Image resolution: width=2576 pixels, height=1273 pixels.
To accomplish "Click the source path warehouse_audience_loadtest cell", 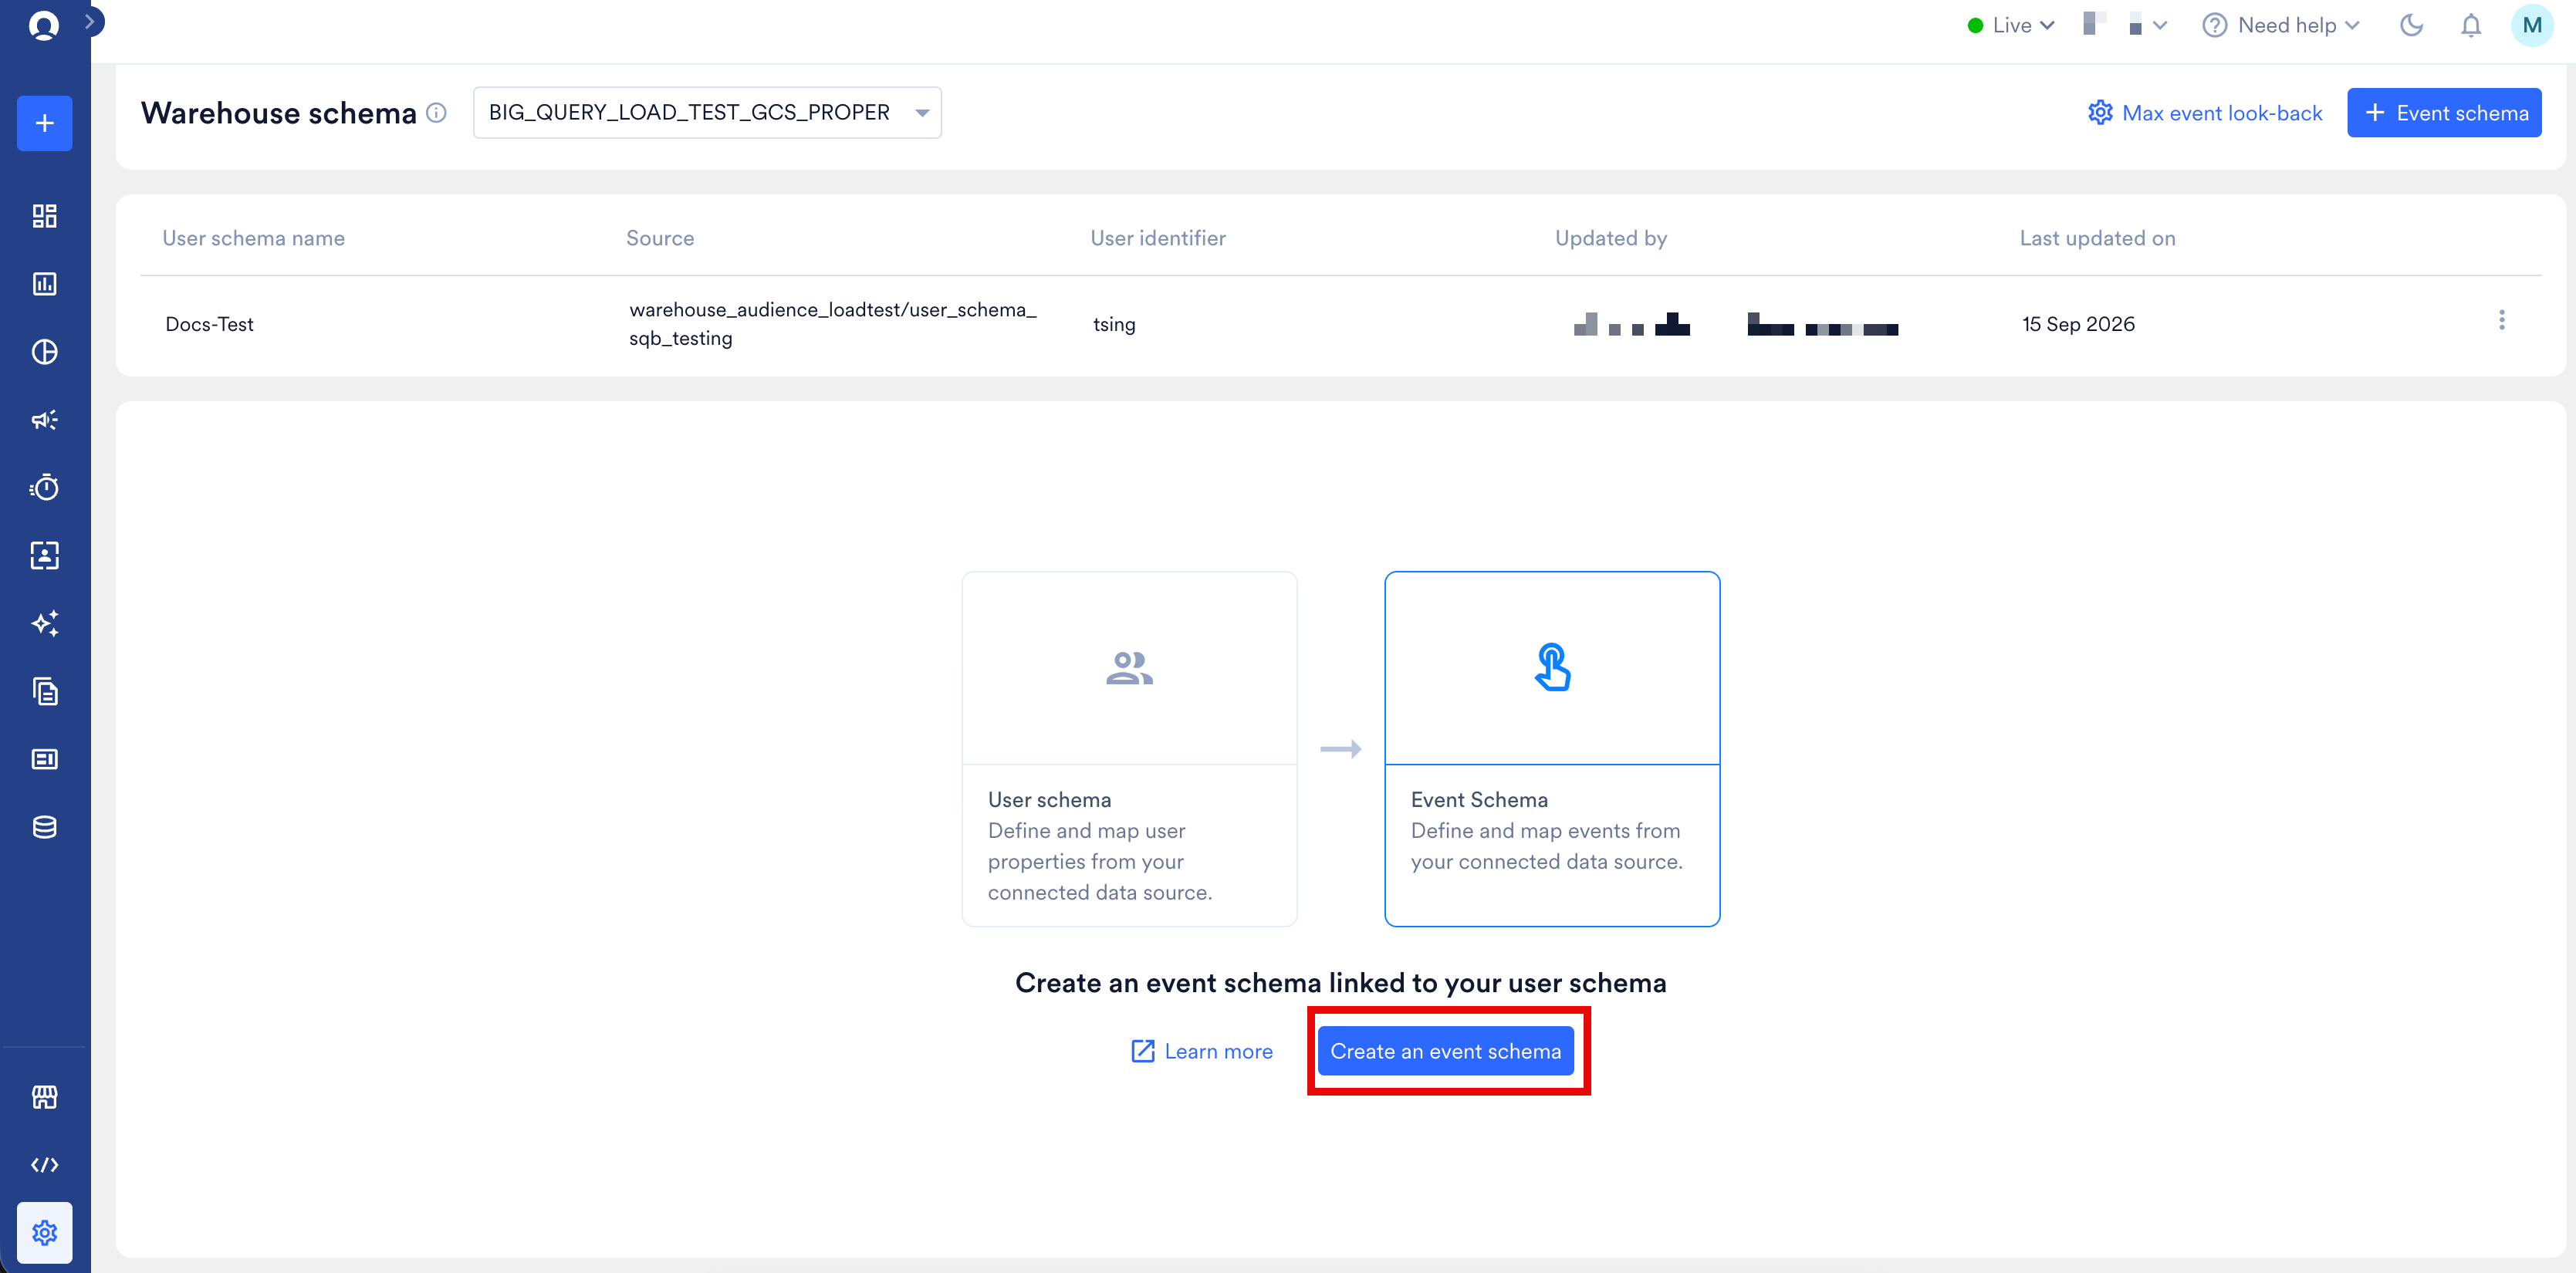I will (x=833, y=324).
